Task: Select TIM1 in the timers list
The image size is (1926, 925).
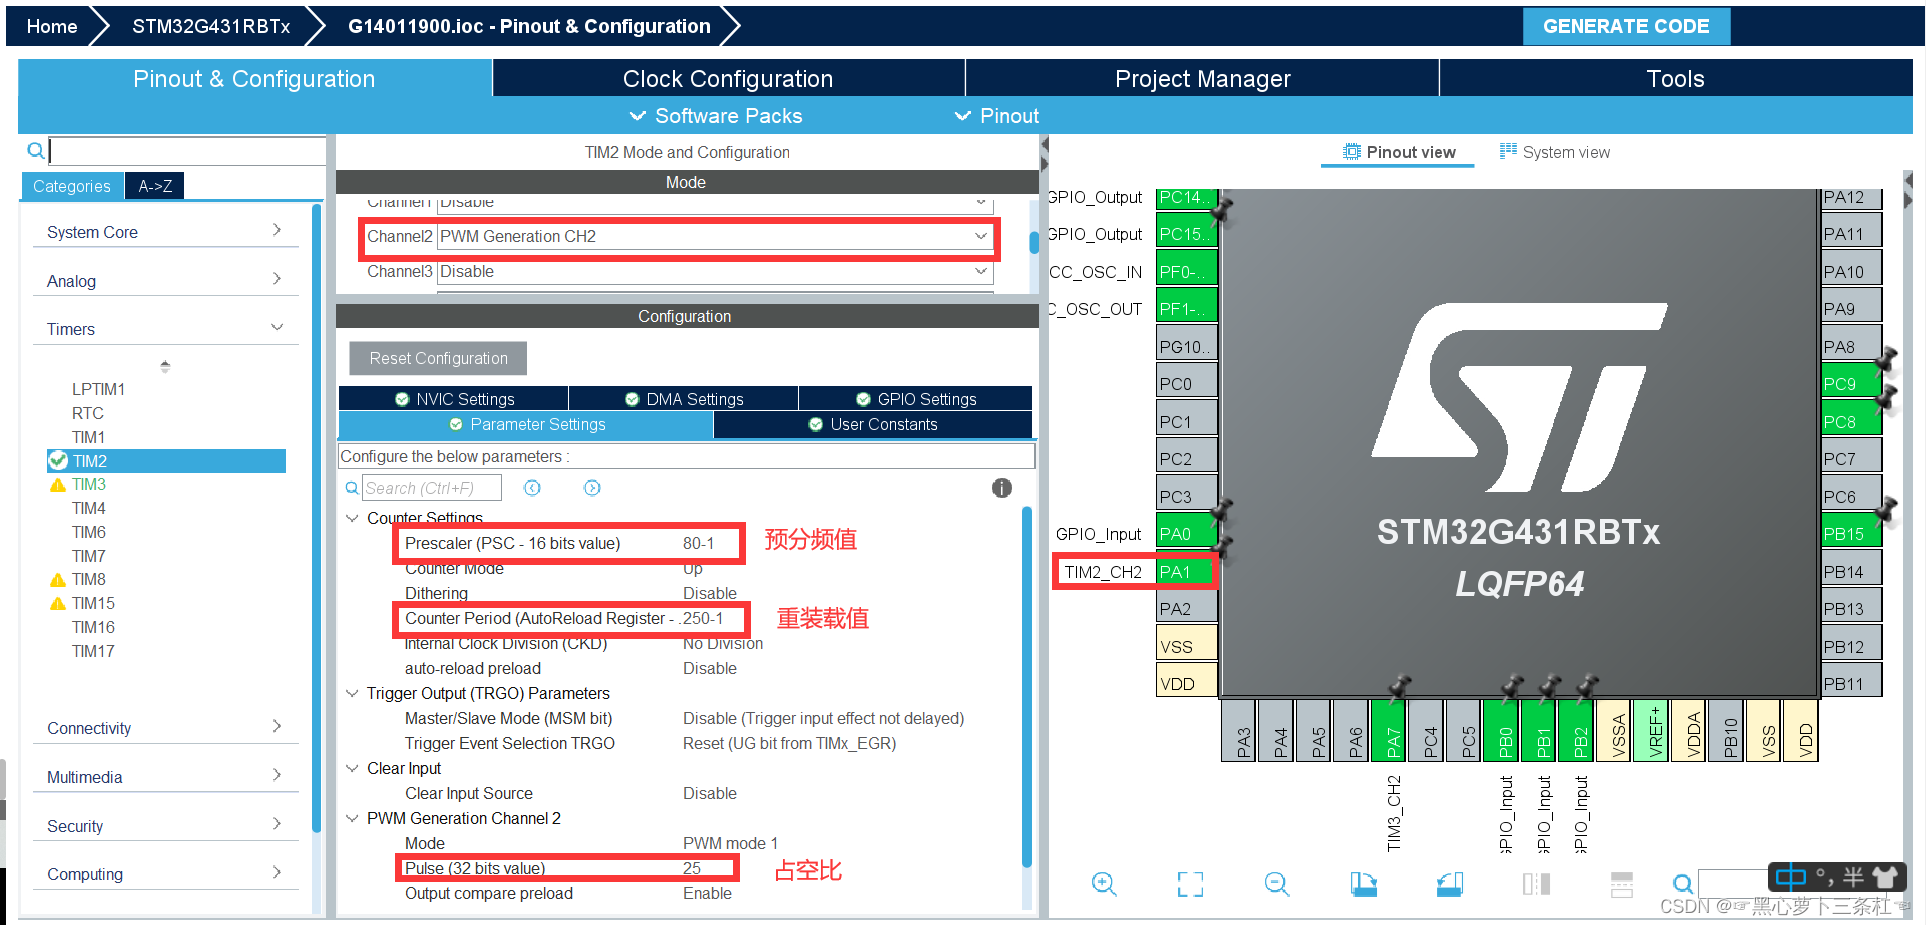Action: point(88,437)
